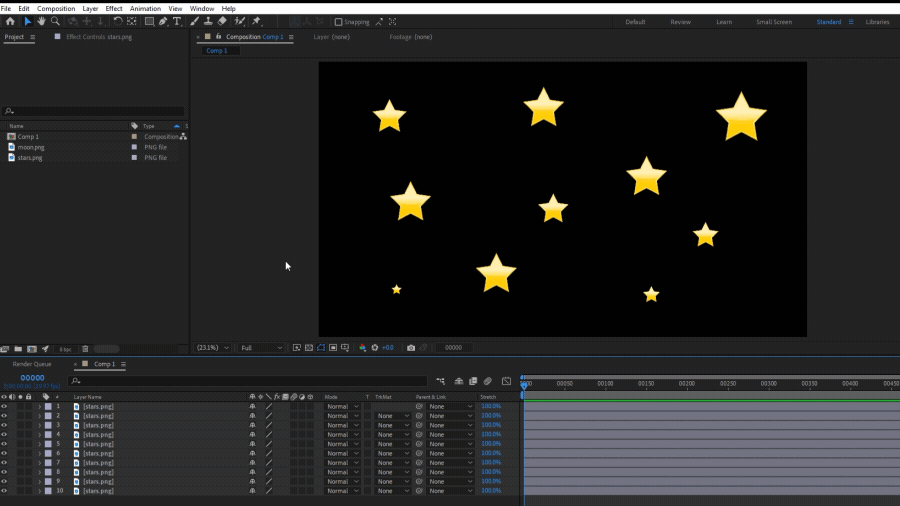Select the Pan Behind anchor point tool

pos(131,21)
